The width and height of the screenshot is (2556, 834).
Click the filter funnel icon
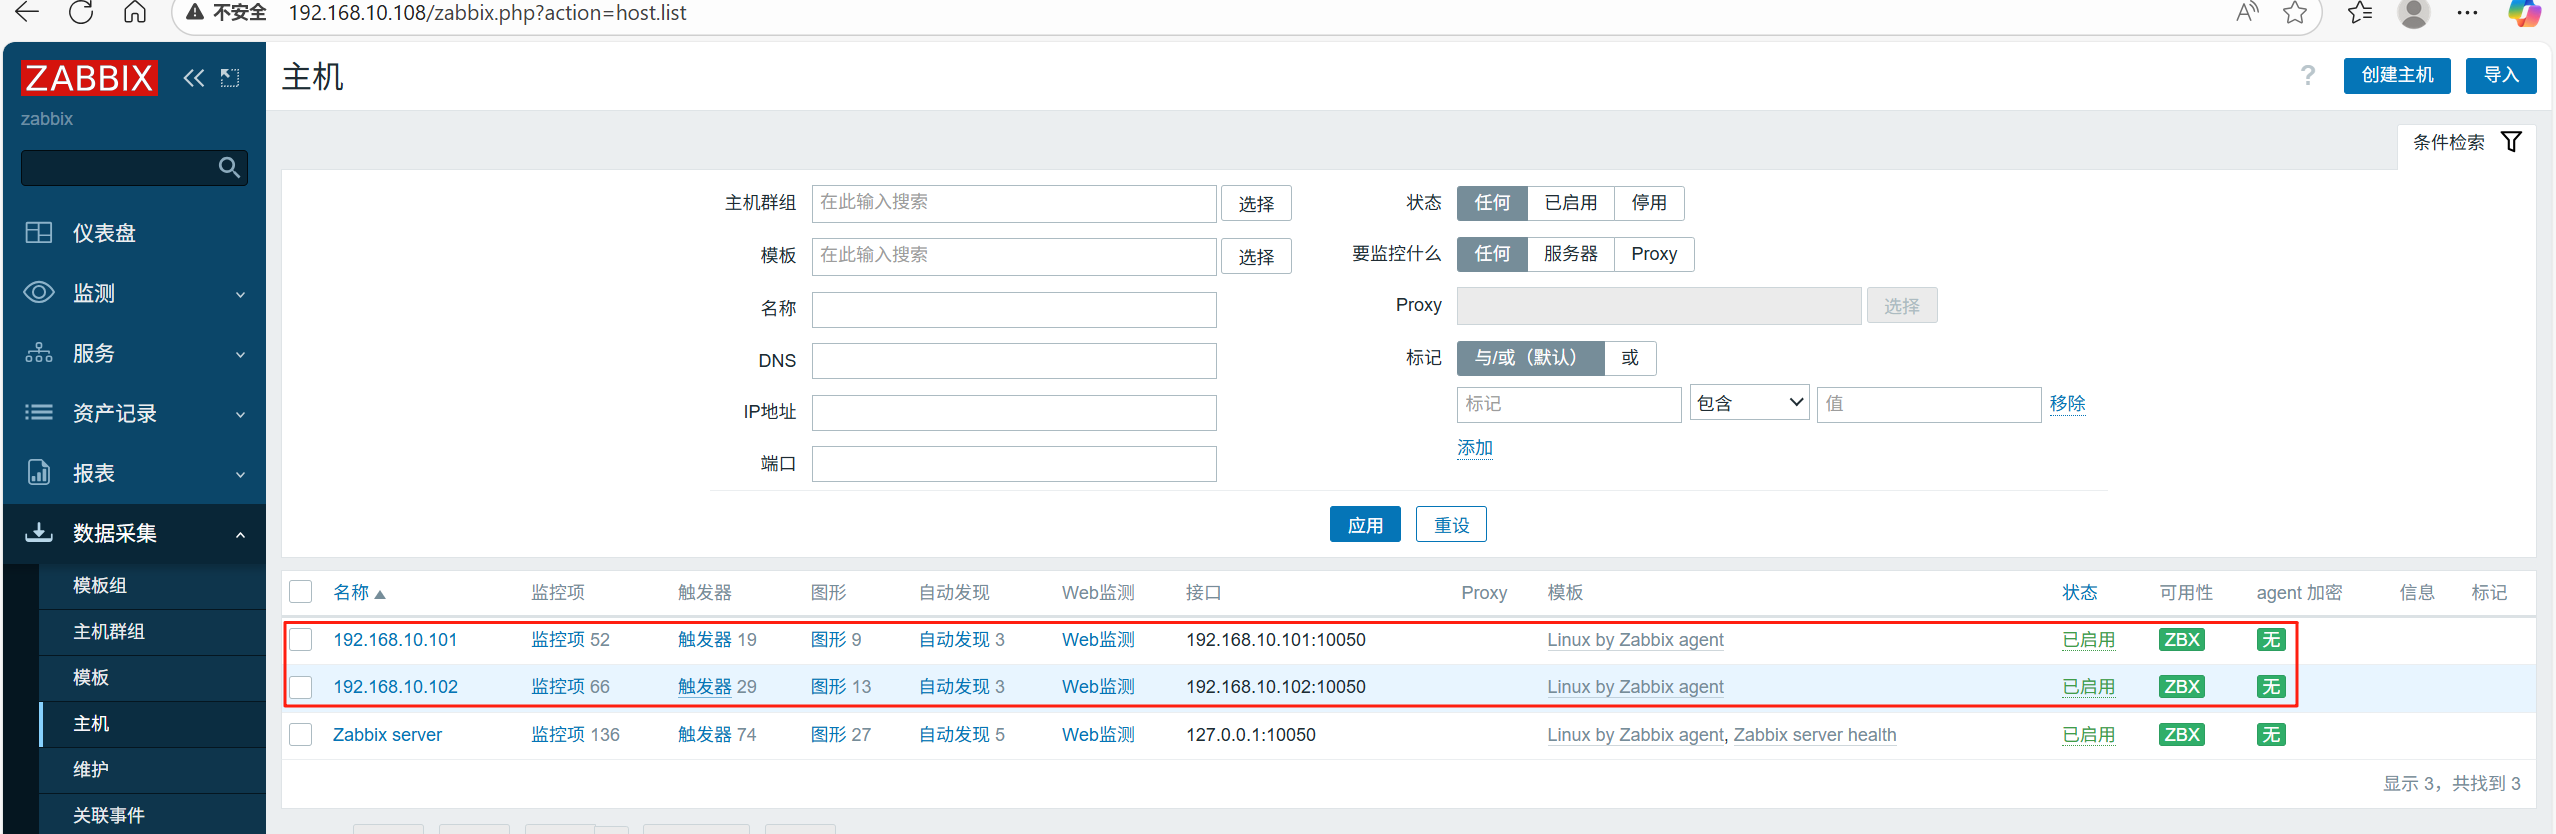tap(2511, 142)
